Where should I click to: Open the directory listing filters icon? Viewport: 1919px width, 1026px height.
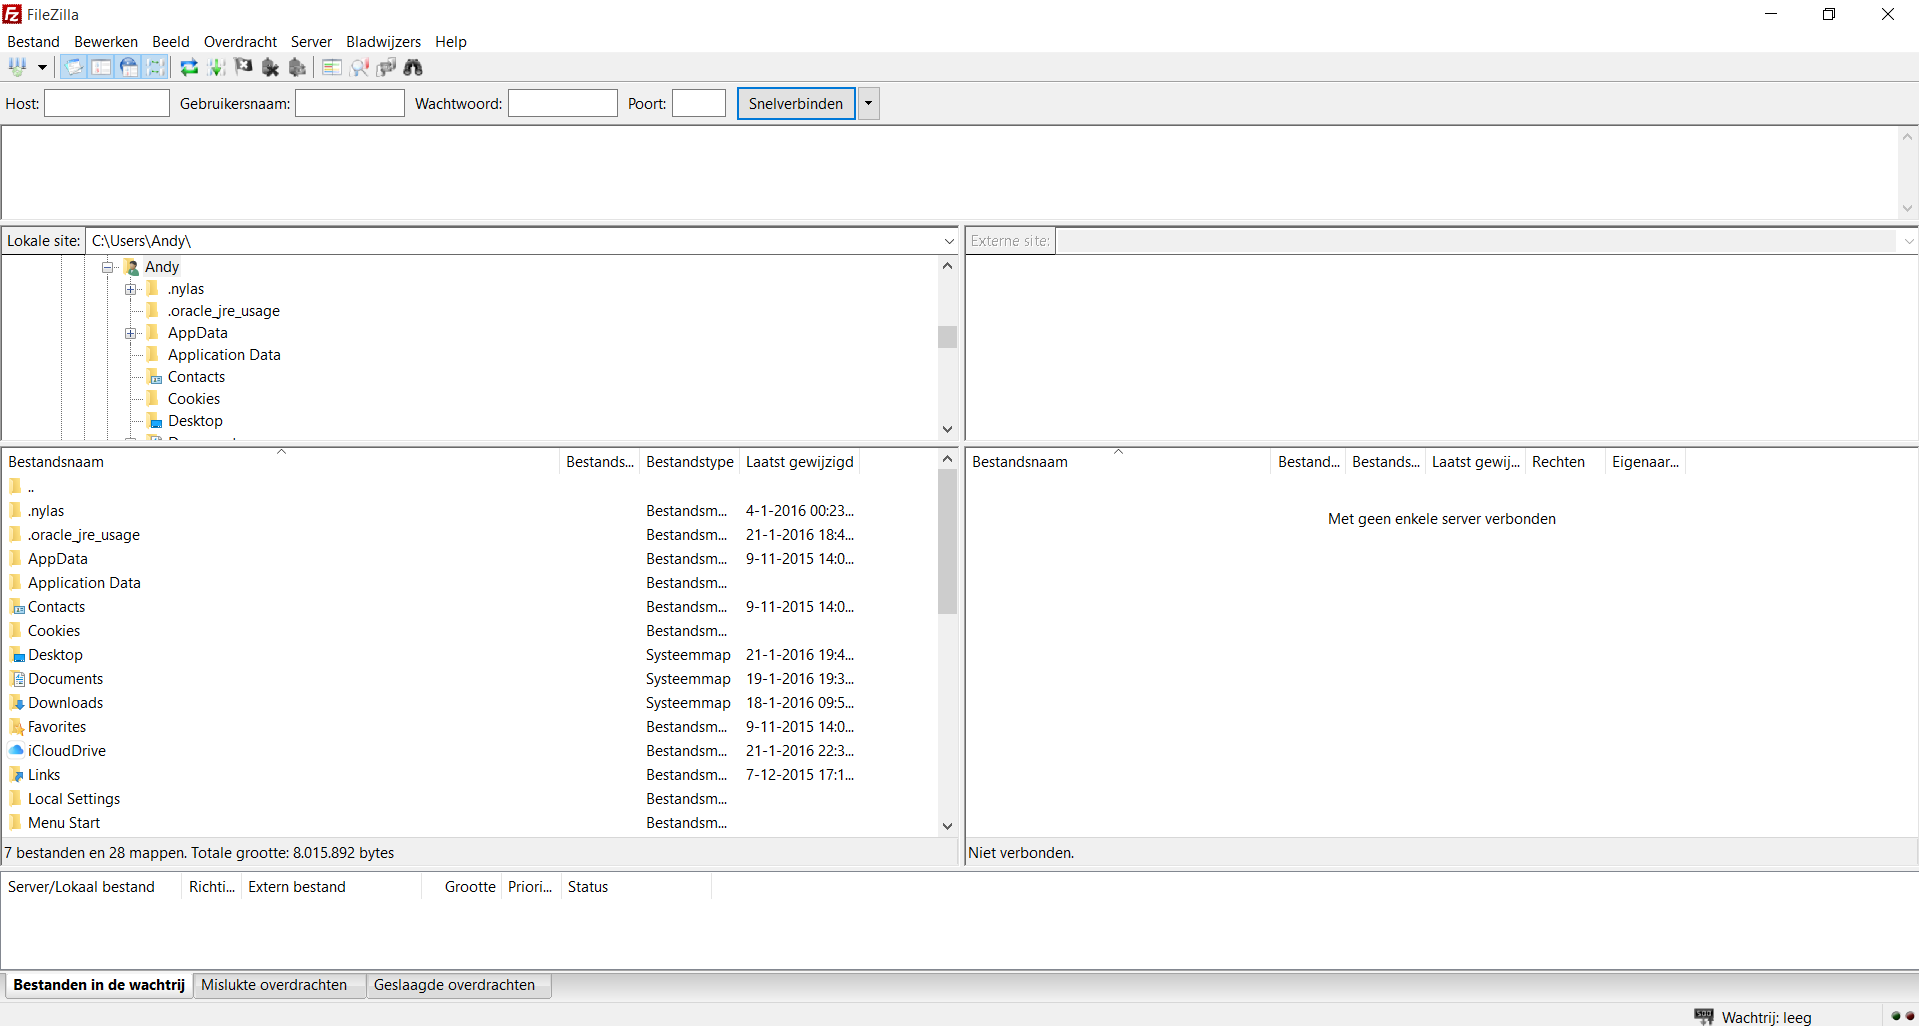coord(332,67)
